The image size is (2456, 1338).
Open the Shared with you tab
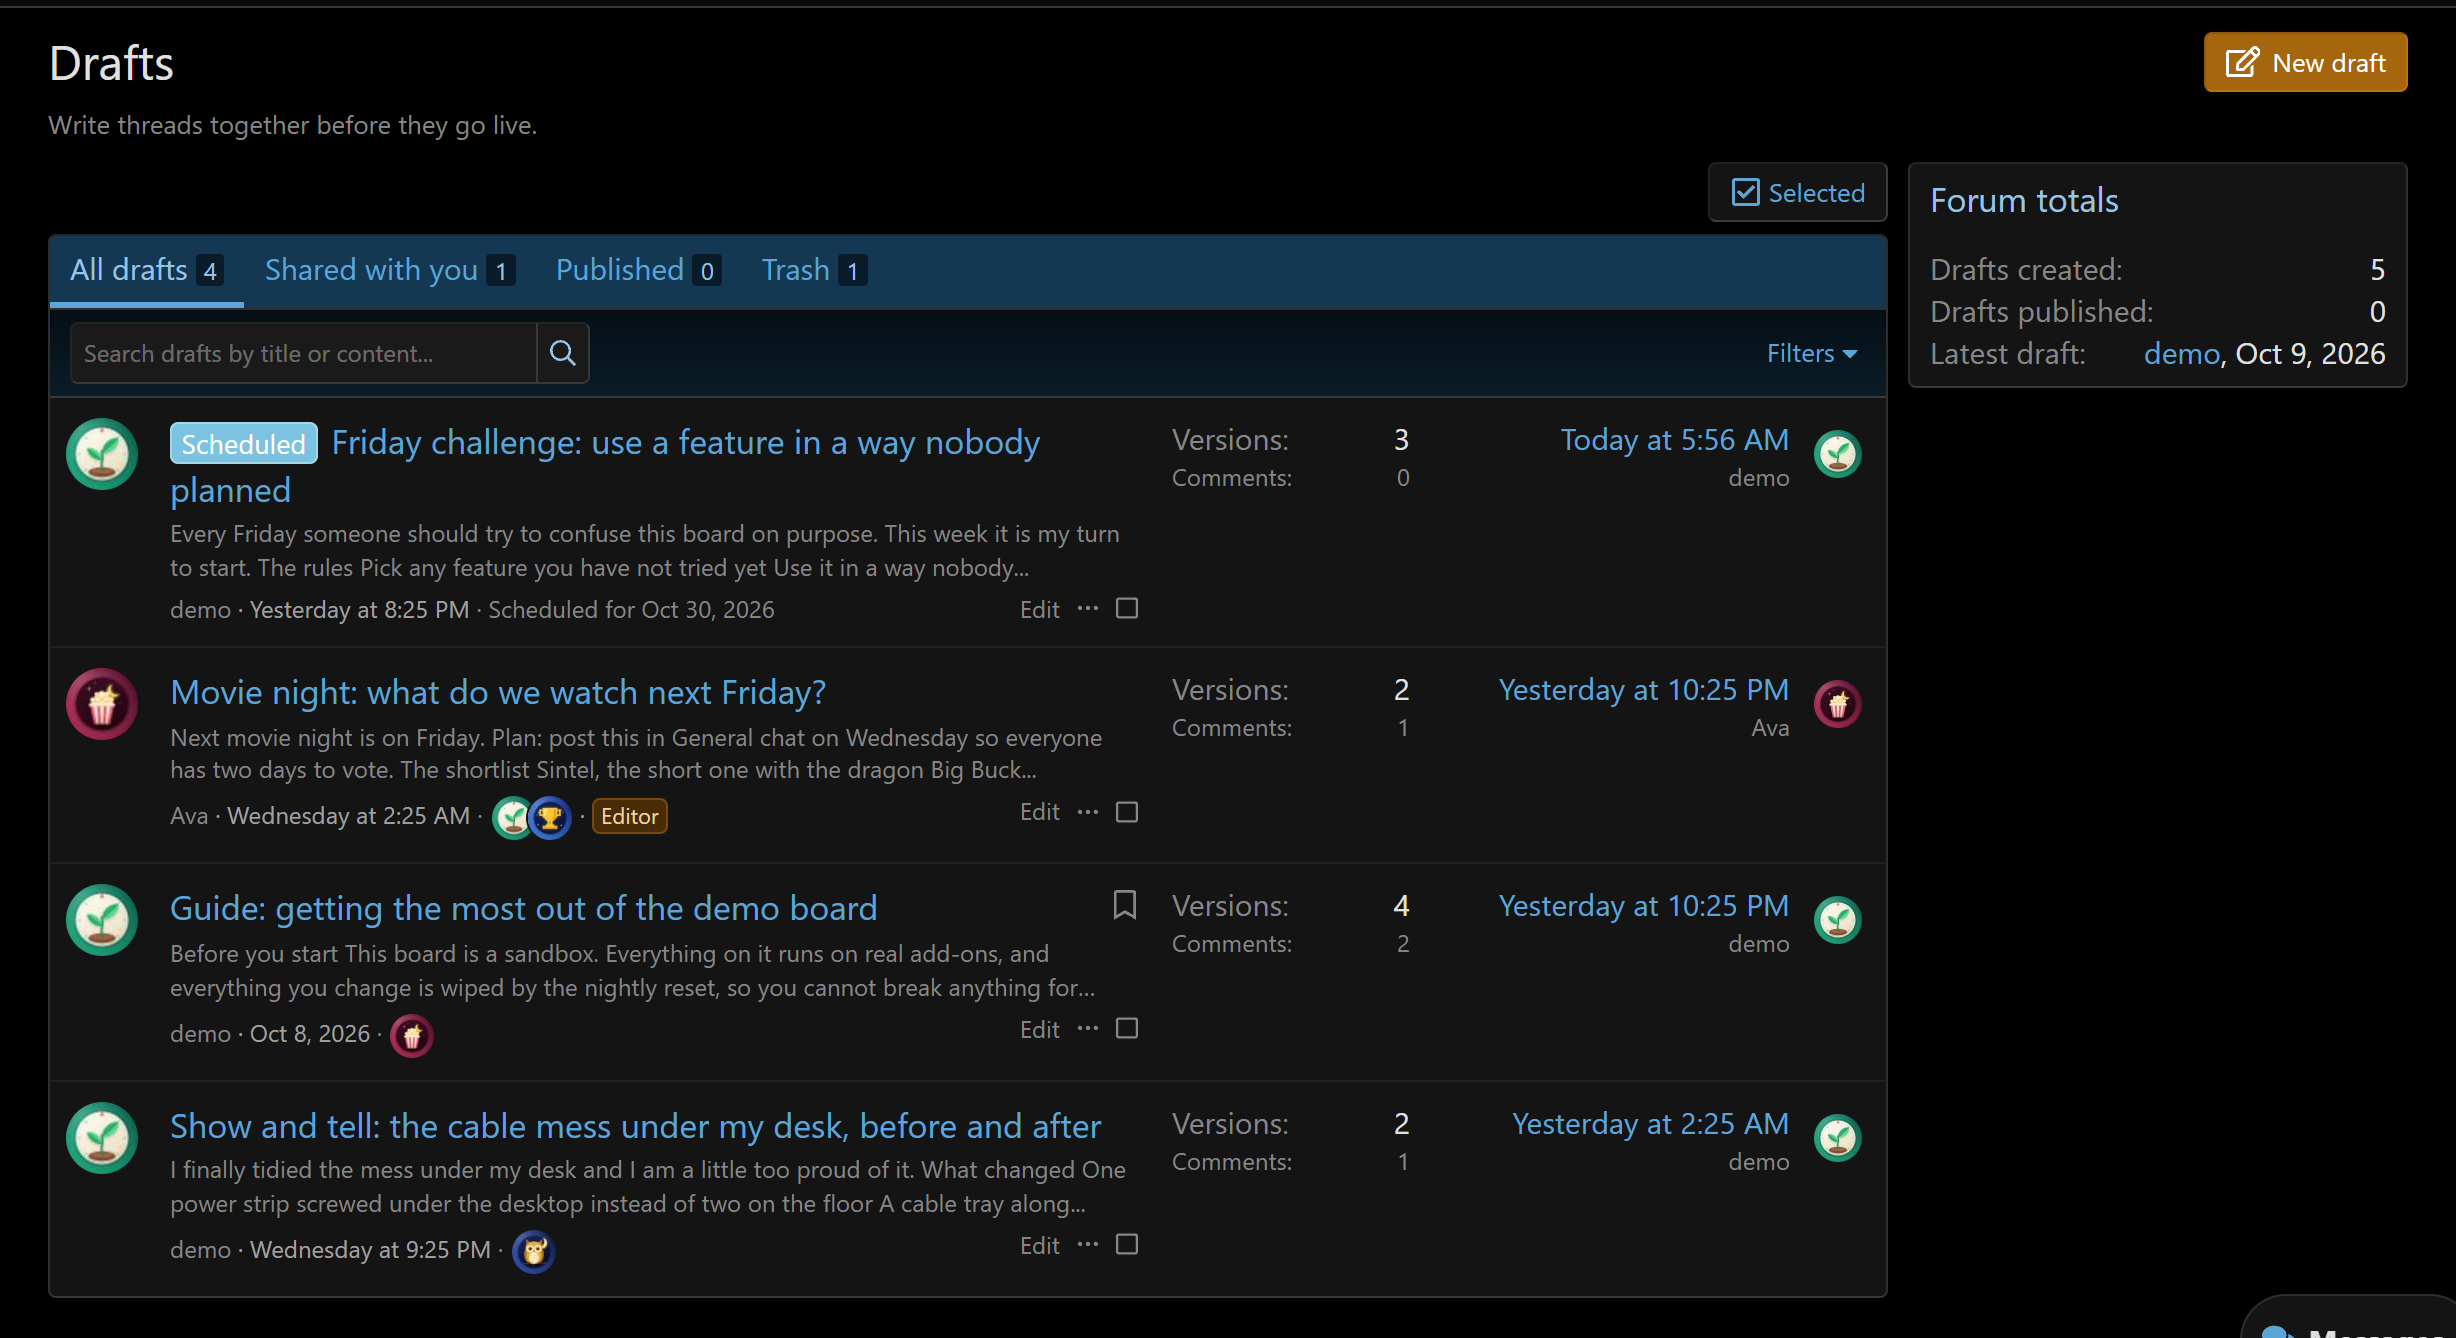click(390, 270)
